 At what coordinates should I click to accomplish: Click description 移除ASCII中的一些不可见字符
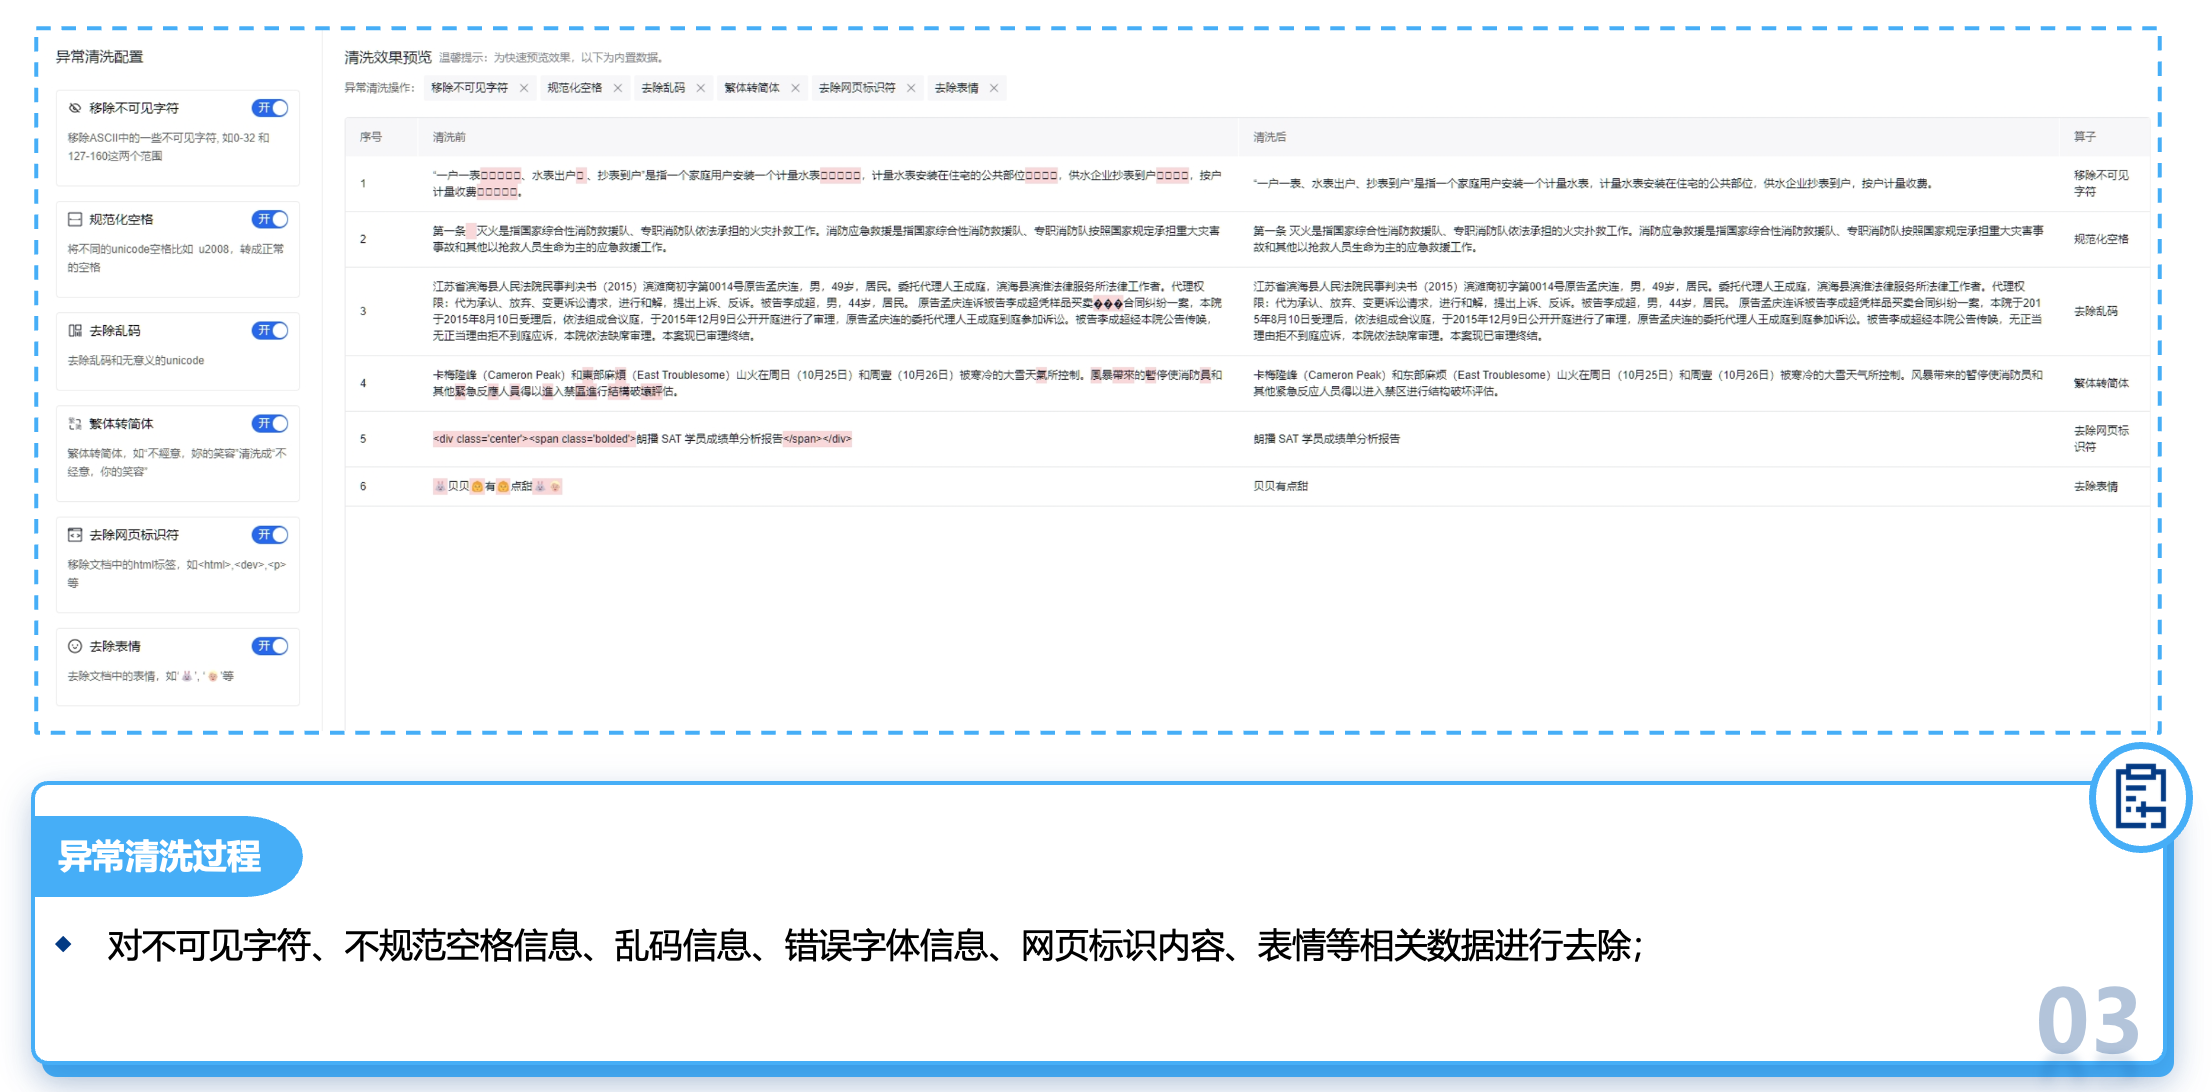[x=169, y=147]
